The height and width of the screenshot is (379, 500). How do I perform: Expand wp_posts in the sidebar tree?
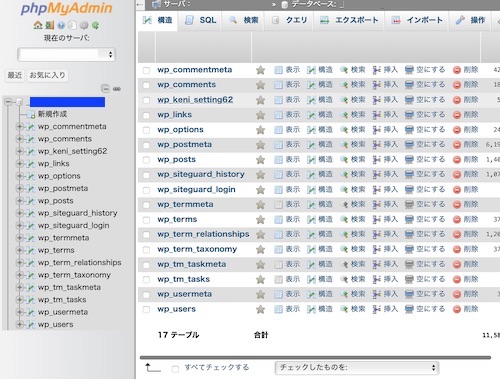click(x=19, y=201)
